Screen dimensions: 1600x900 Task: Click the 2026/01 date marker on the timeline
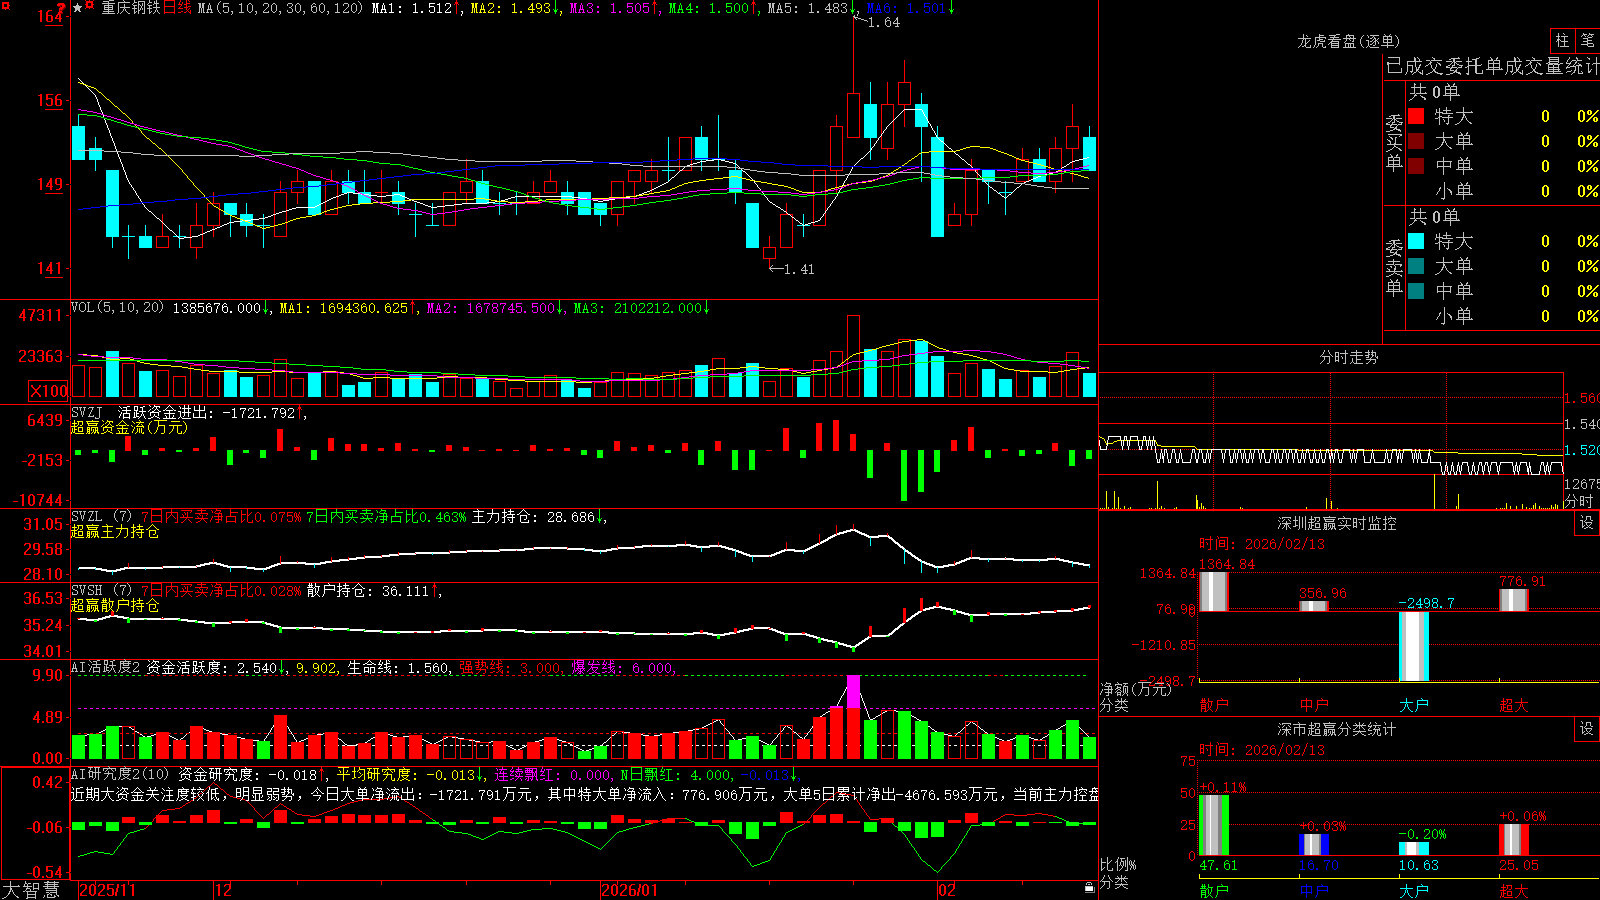[x=629, y=890]
